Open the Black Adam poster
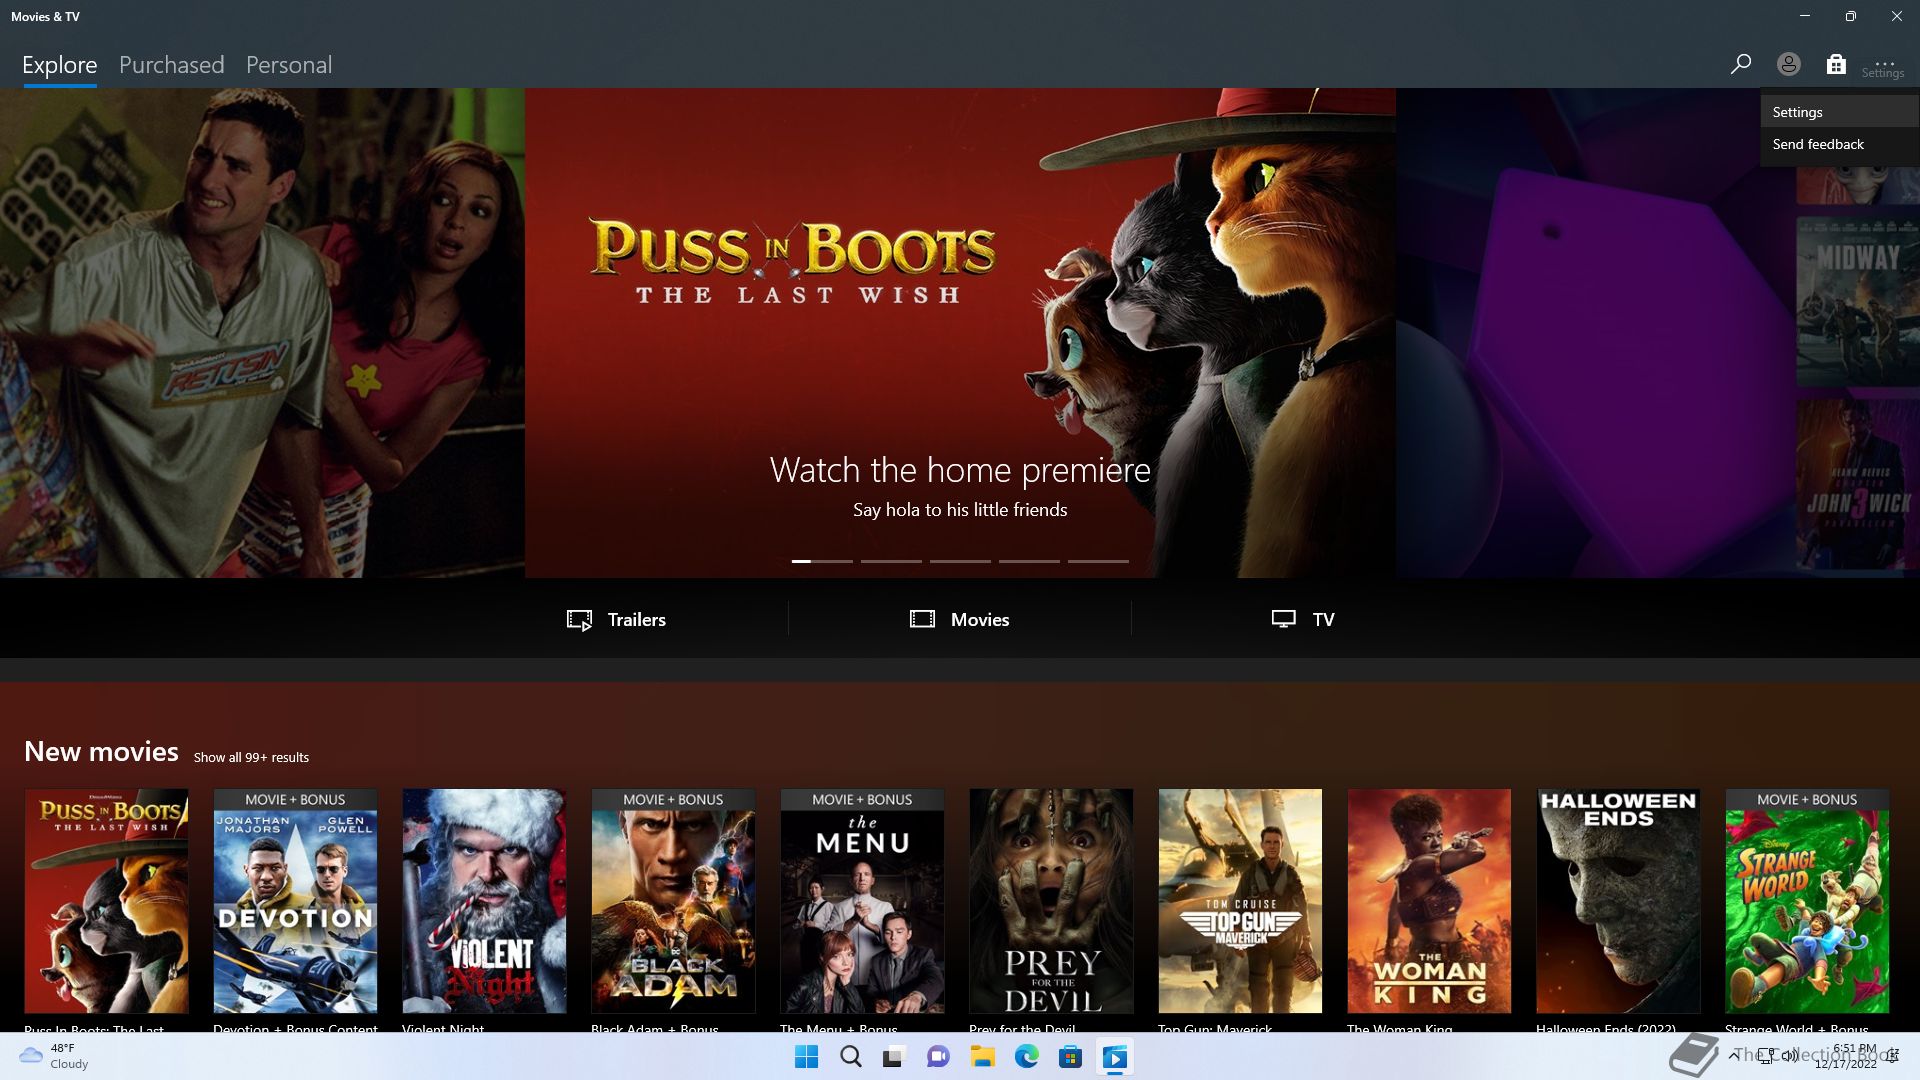This screenshot has width=1920, height=1080. (x=673, y=901)
